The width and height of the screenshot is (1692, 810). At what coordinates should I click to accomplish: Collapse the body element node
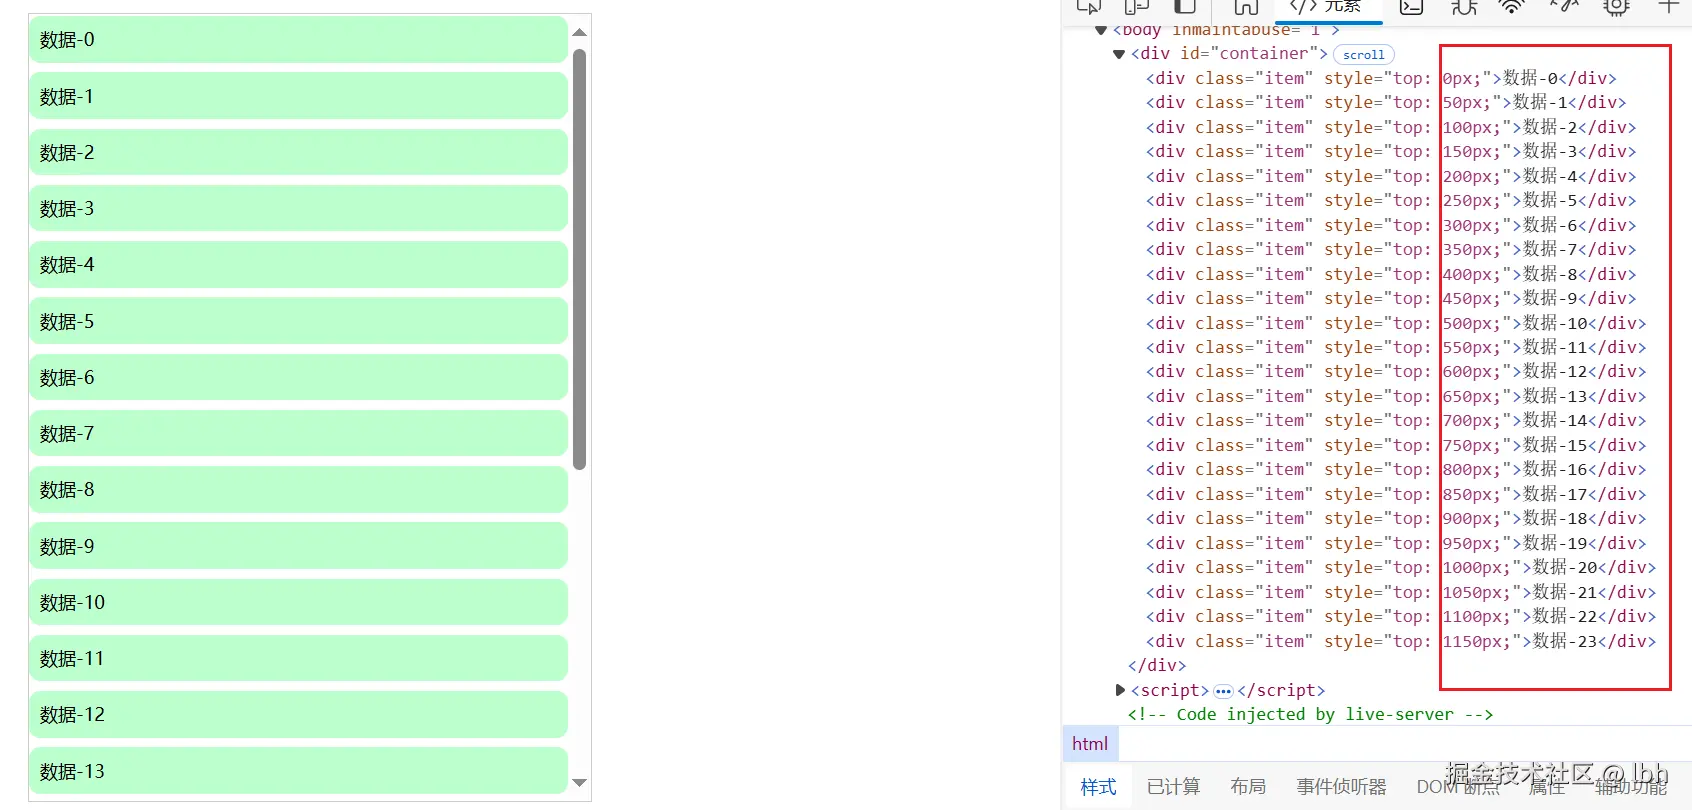point(1101,30)
